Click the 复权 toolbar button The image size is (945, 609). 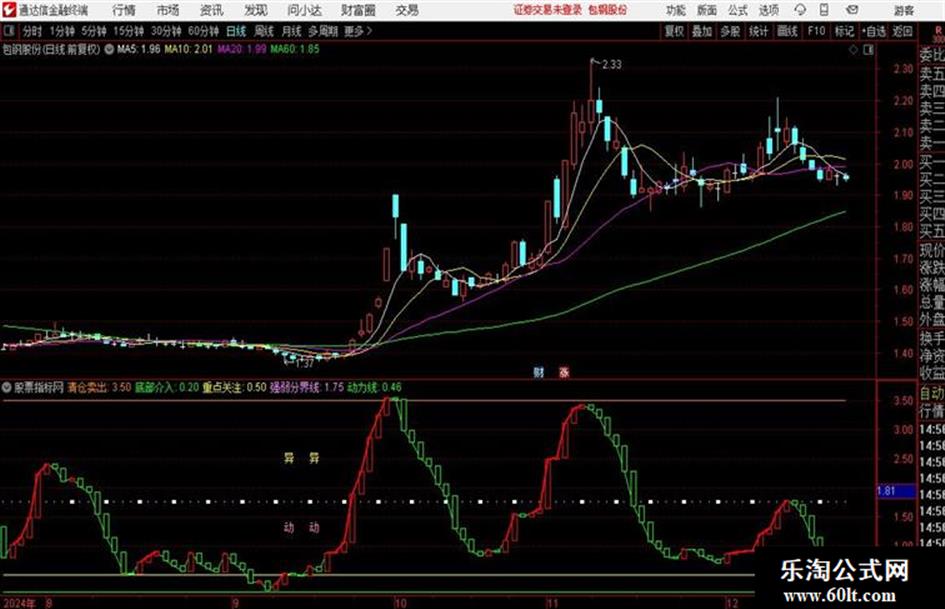click(674, 31)
